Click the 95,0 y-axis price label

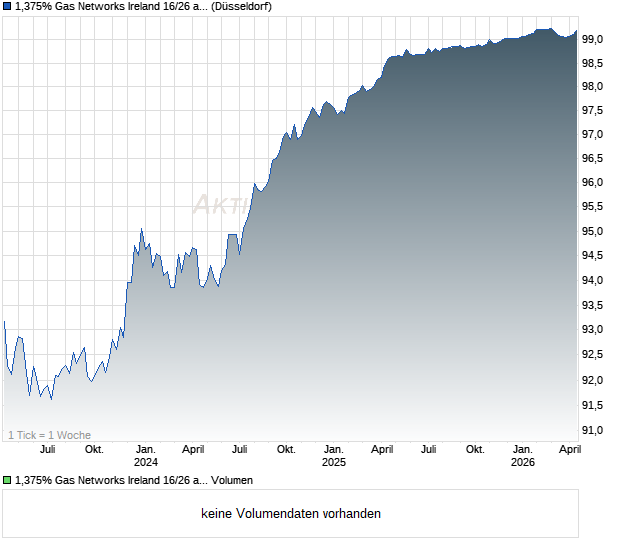(593, 232)
